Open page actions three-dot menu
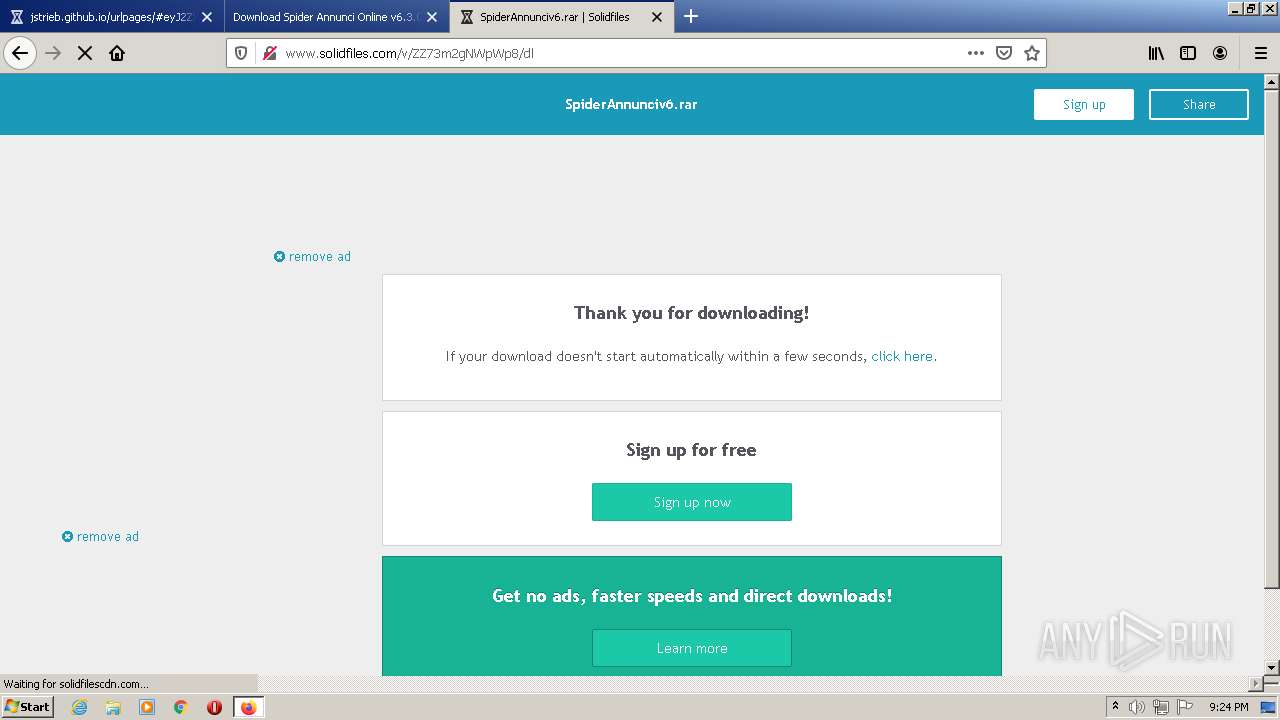 click(x=976, y=53)
